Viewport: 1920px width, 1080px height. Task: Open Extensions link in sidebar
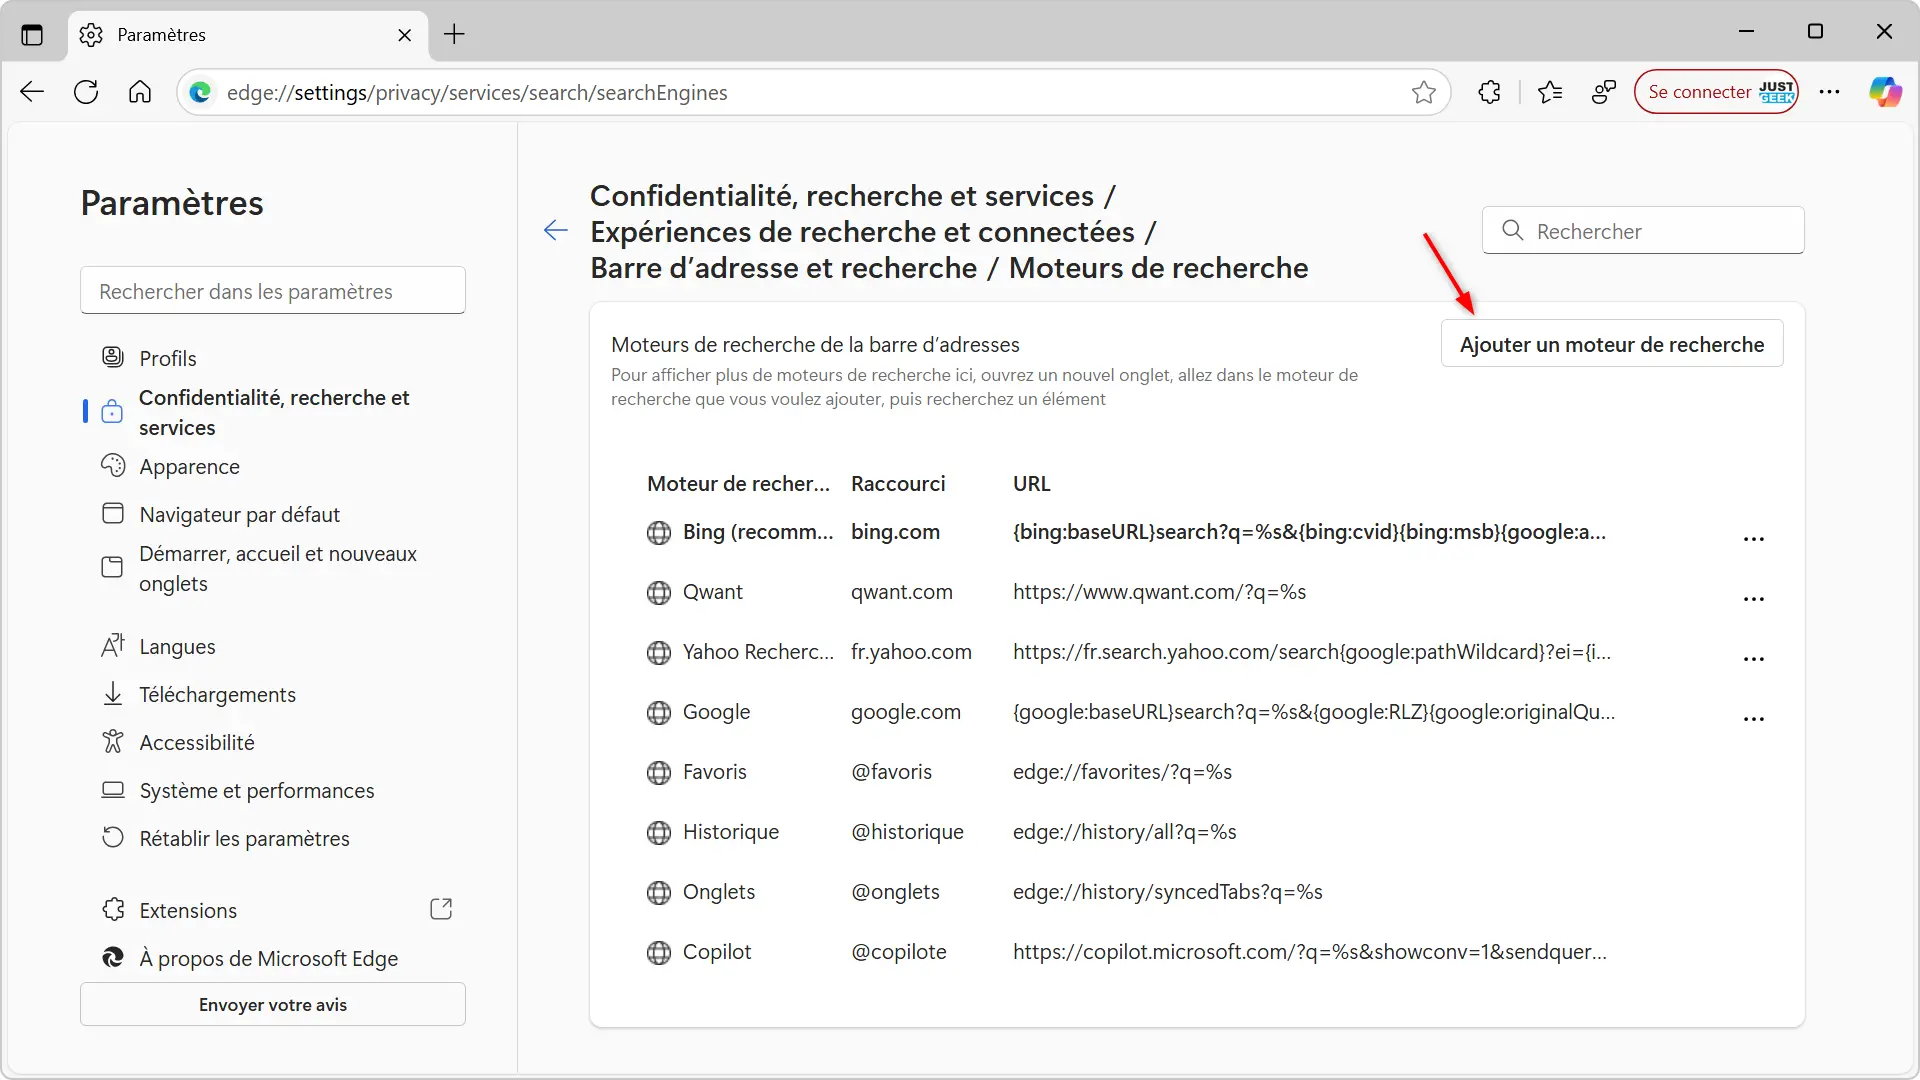coord(188,910)
